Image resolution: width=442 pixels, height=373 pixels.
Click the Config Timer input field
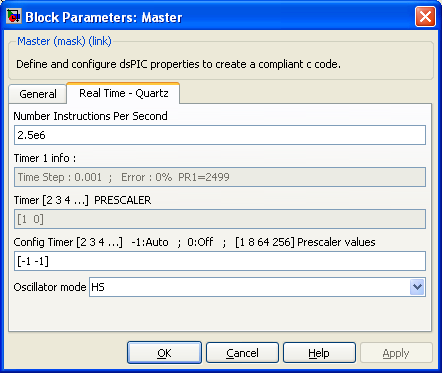[220, 261]
